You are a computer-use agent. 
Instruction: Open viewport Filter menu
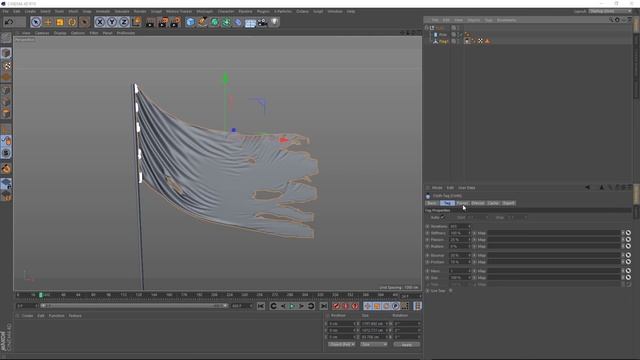93,33
